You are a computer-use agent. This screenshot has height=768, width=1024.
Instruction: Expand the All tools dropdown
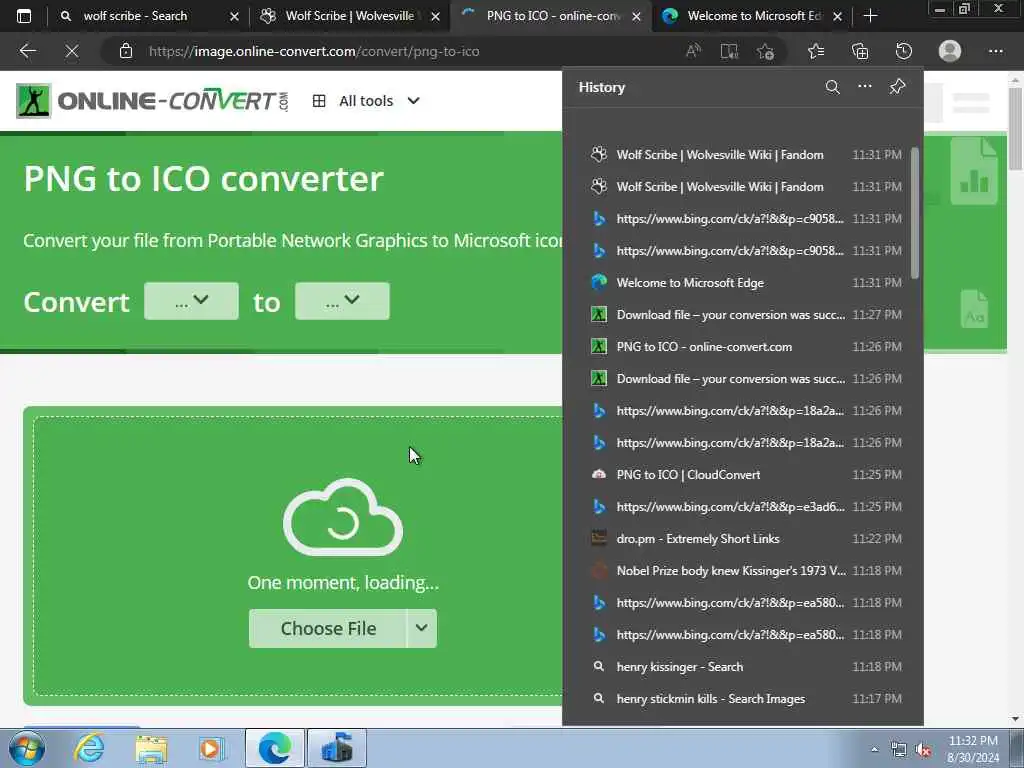point(366,101)
